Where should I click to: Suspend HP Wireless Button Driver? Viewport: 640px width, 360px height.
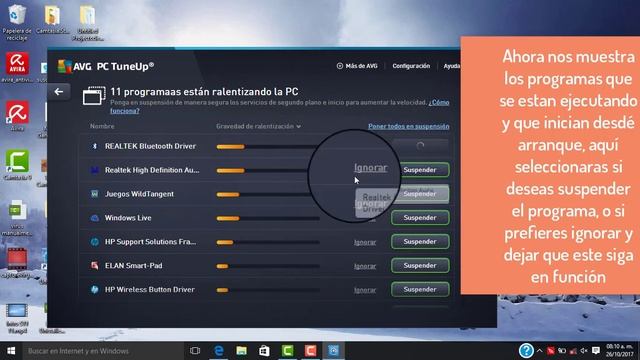click(x=420, y=289)
